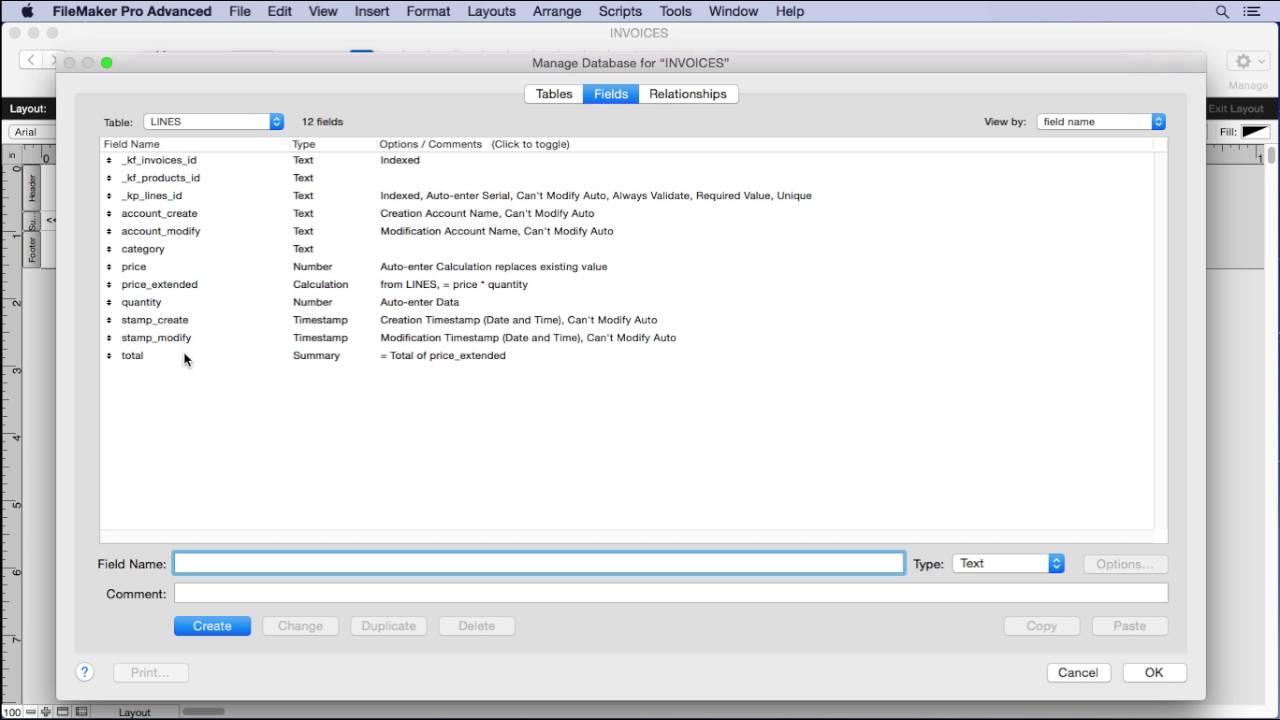Image resolution: width=1280 pixels, height=720 pixels.
Task: Select the total summary field row
Action: (626, 355)
